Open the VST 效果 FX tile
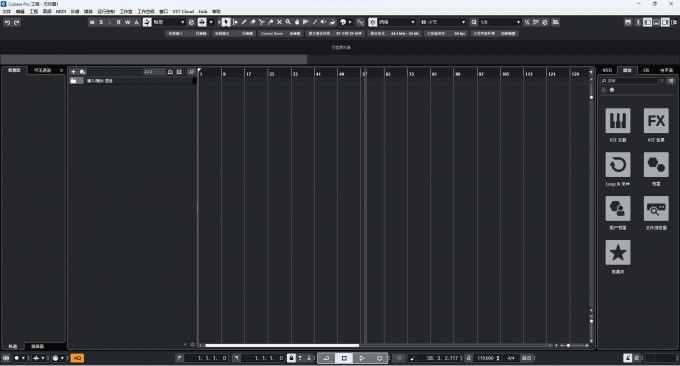Viewport: 680px width, 366px height. point(656,121)
